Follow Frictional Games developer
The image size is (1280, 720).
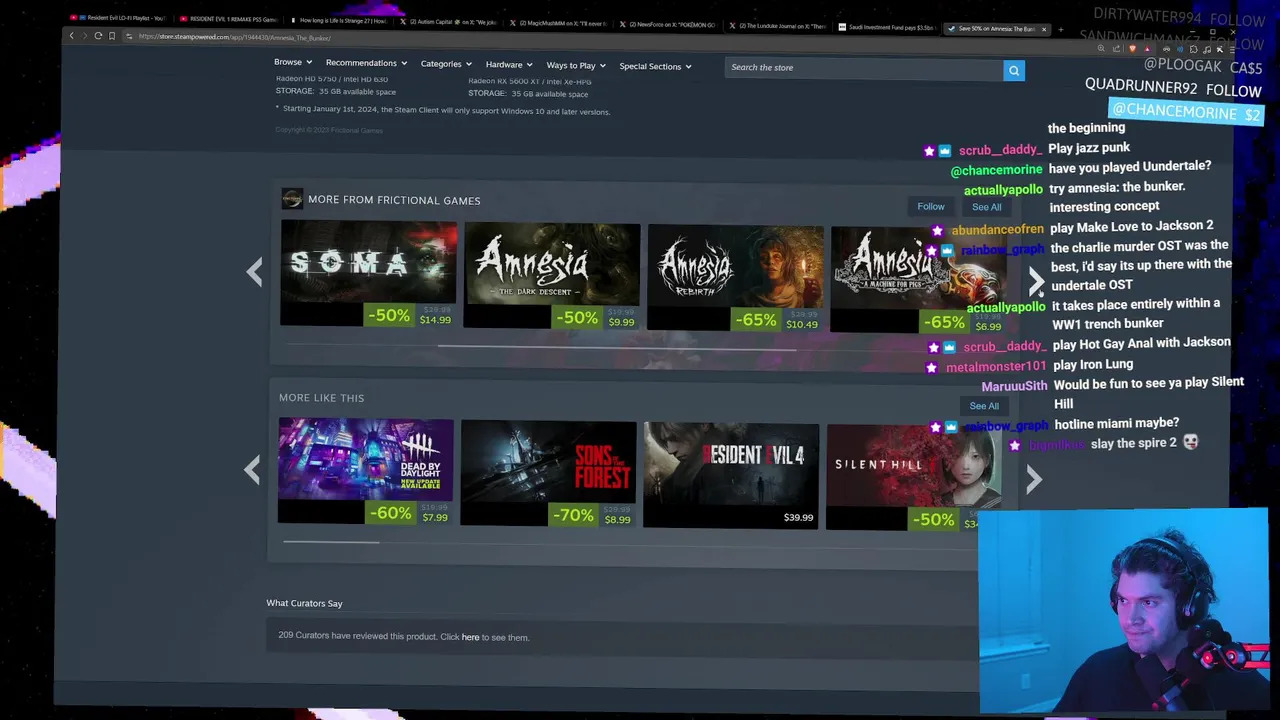point(930,207)
